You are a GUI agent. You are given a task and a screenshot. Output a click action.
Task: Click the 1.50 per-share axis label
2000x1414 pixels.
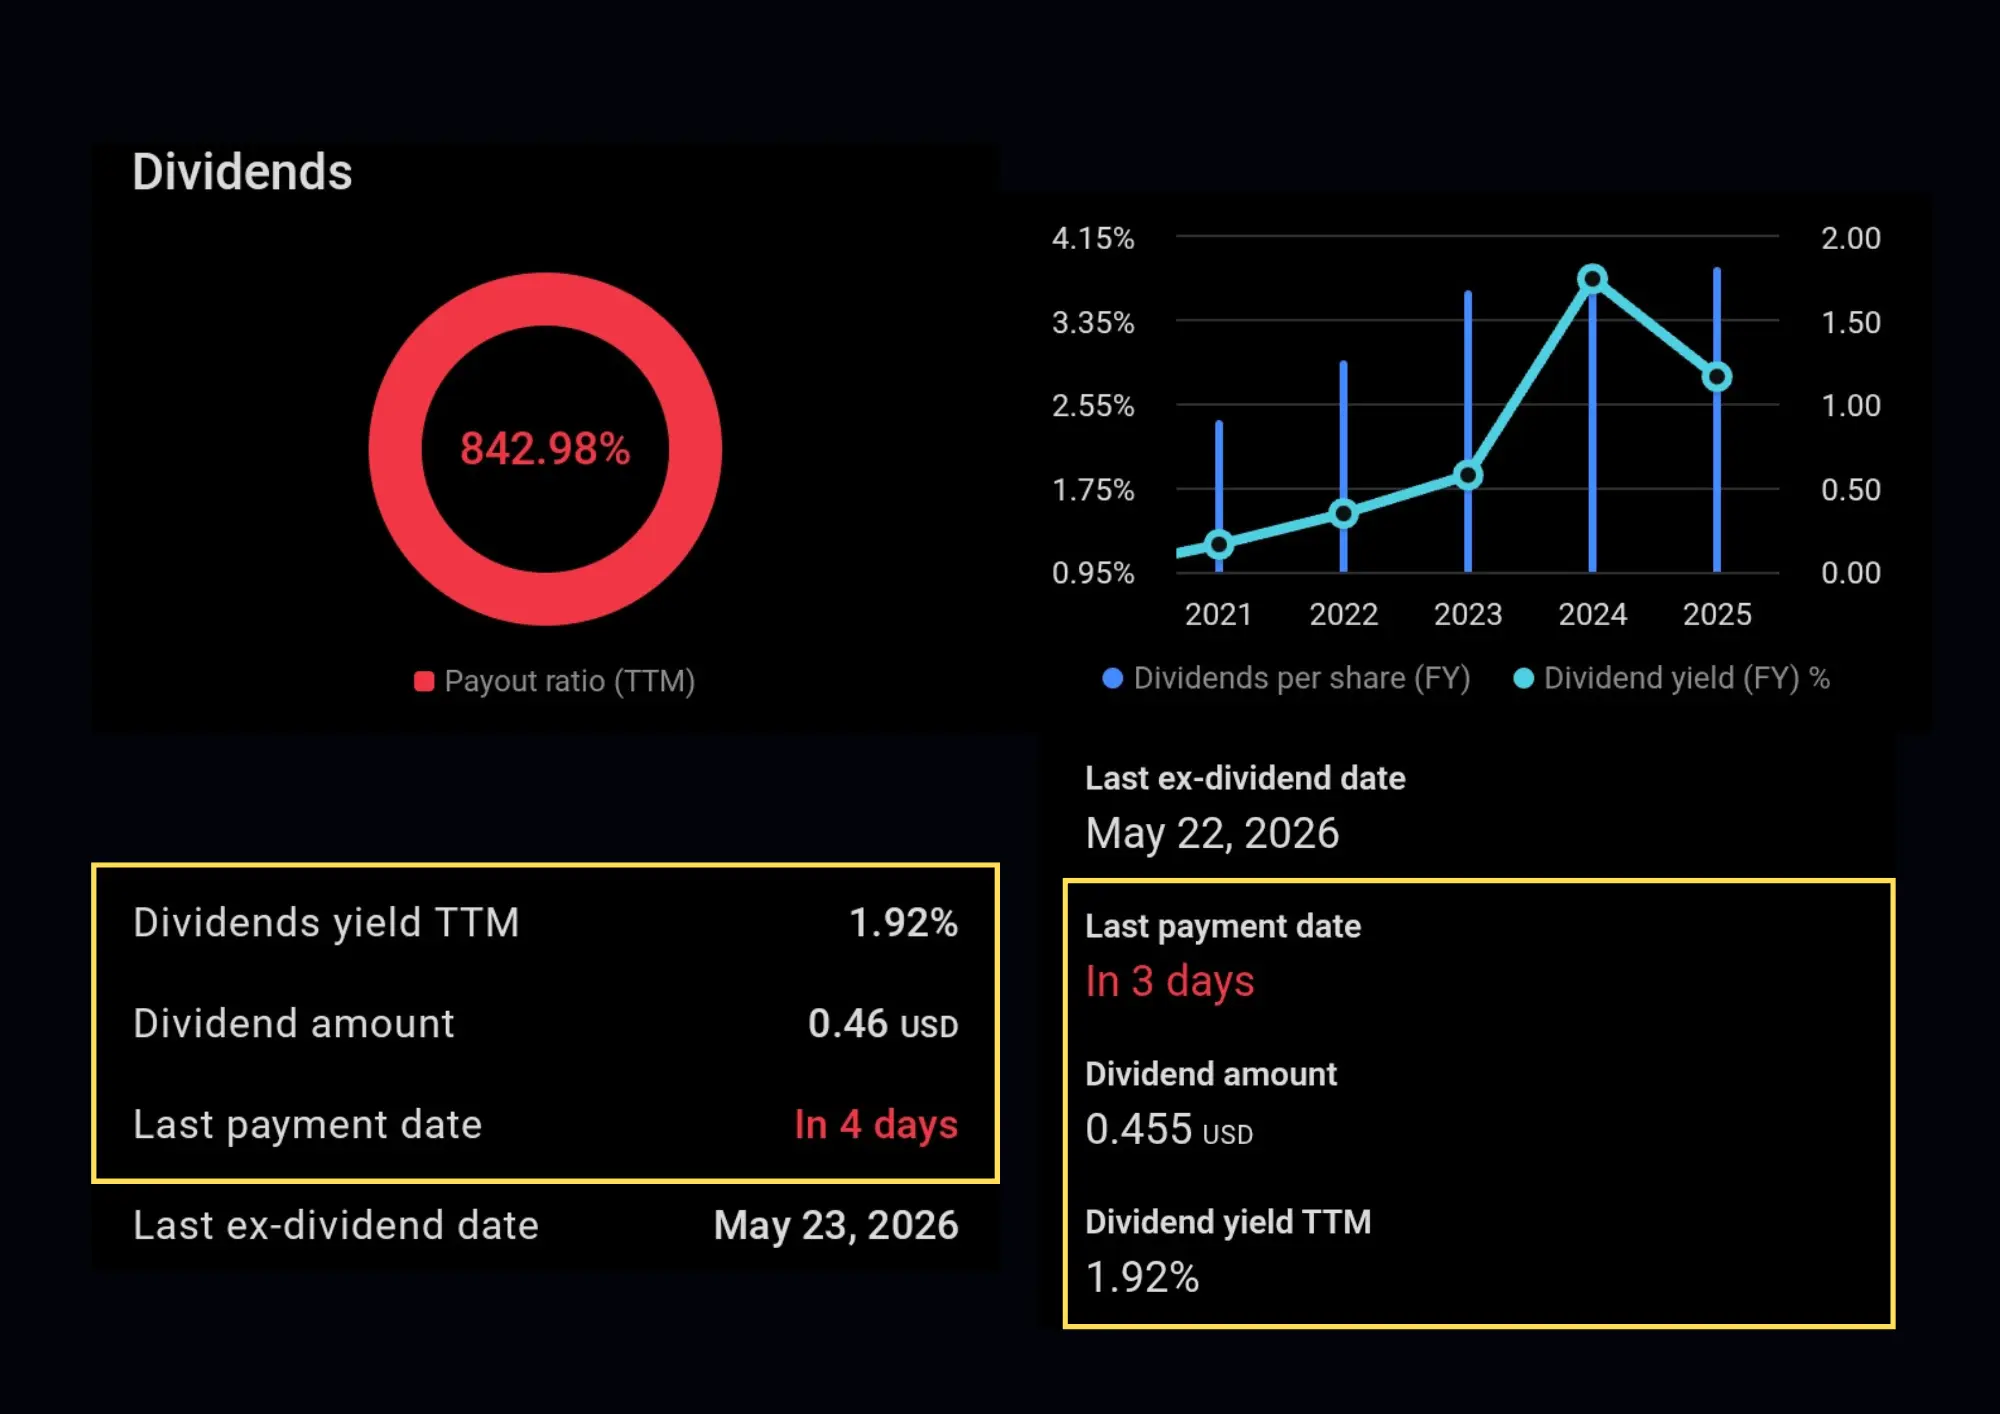(1850, 322)
